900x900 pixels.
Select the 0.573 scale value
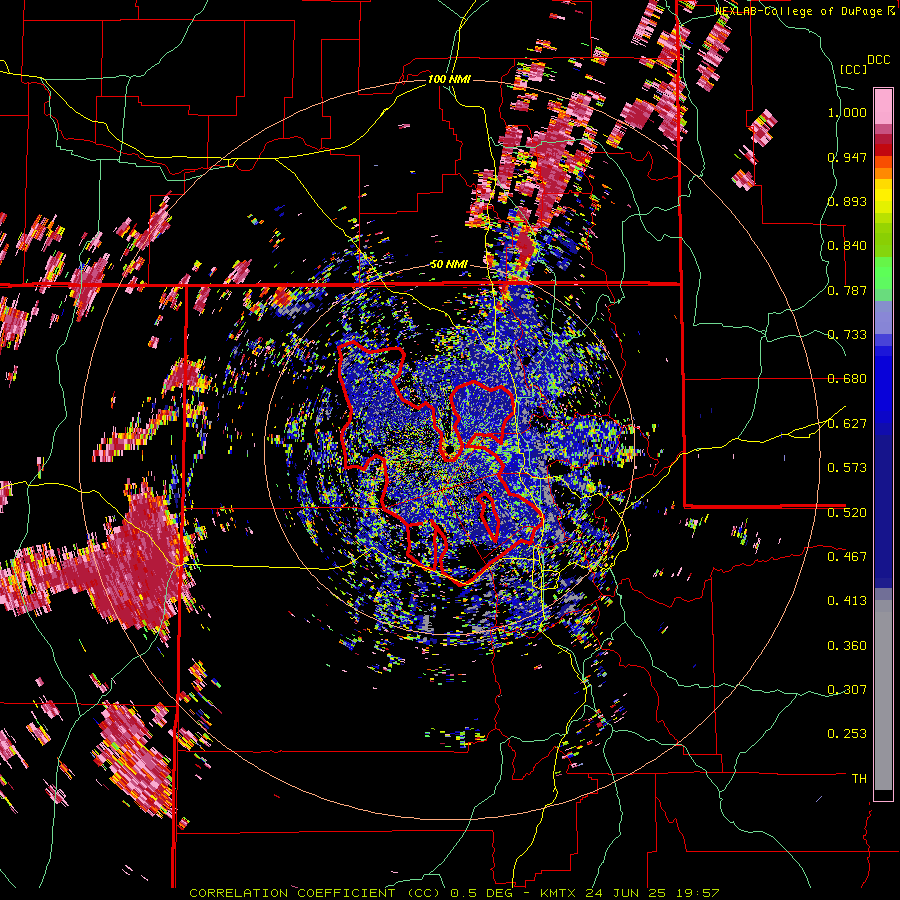pyautogui.click(x=847, y=467)
